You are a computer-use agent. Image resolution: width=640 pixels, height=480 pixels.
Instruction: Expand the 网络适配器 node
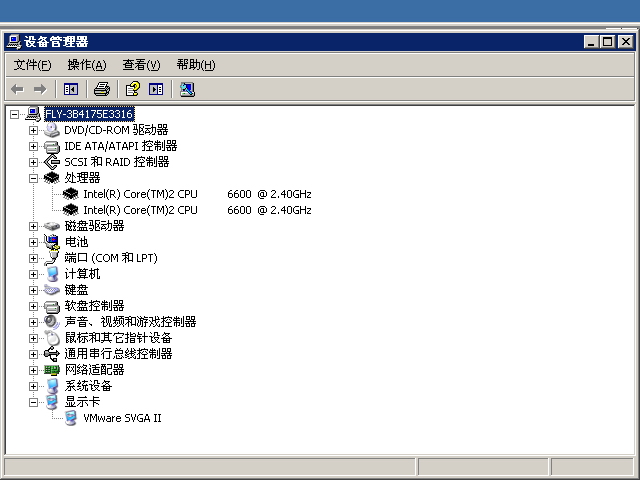coord(33,370)
